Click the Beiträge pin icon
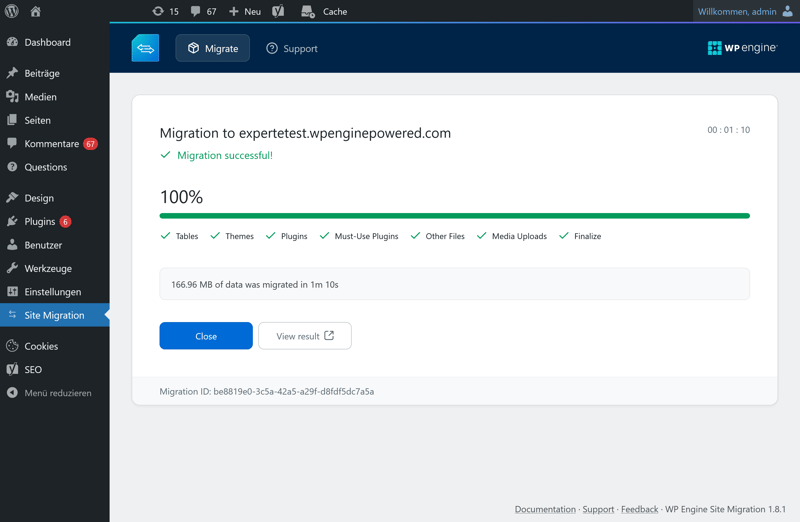The width and height of the screenshot is (800, 522). pyautogui.click(x=12, y=73)
